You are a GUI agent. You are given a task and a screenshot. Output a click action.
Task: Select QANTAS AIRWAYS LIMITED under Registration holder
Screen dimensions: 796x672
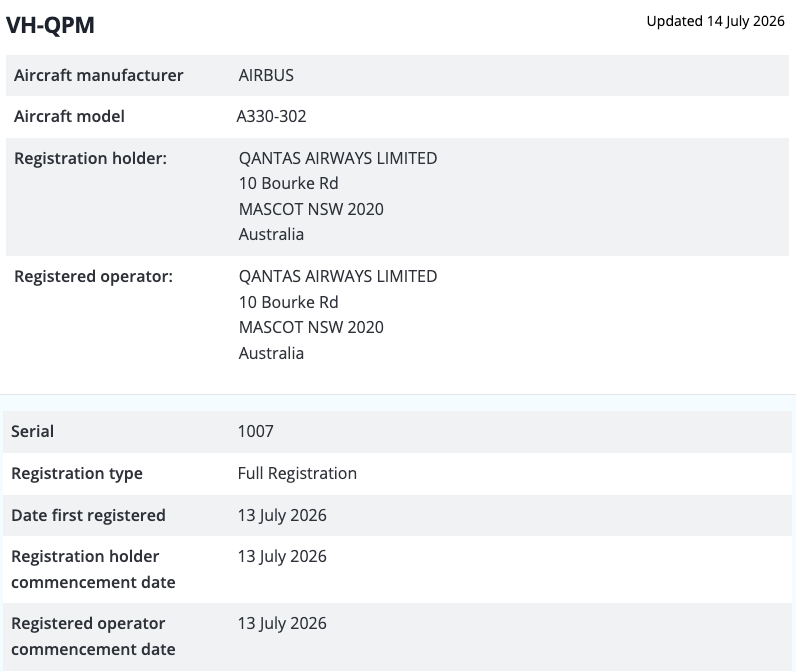[x=338, y=158]
